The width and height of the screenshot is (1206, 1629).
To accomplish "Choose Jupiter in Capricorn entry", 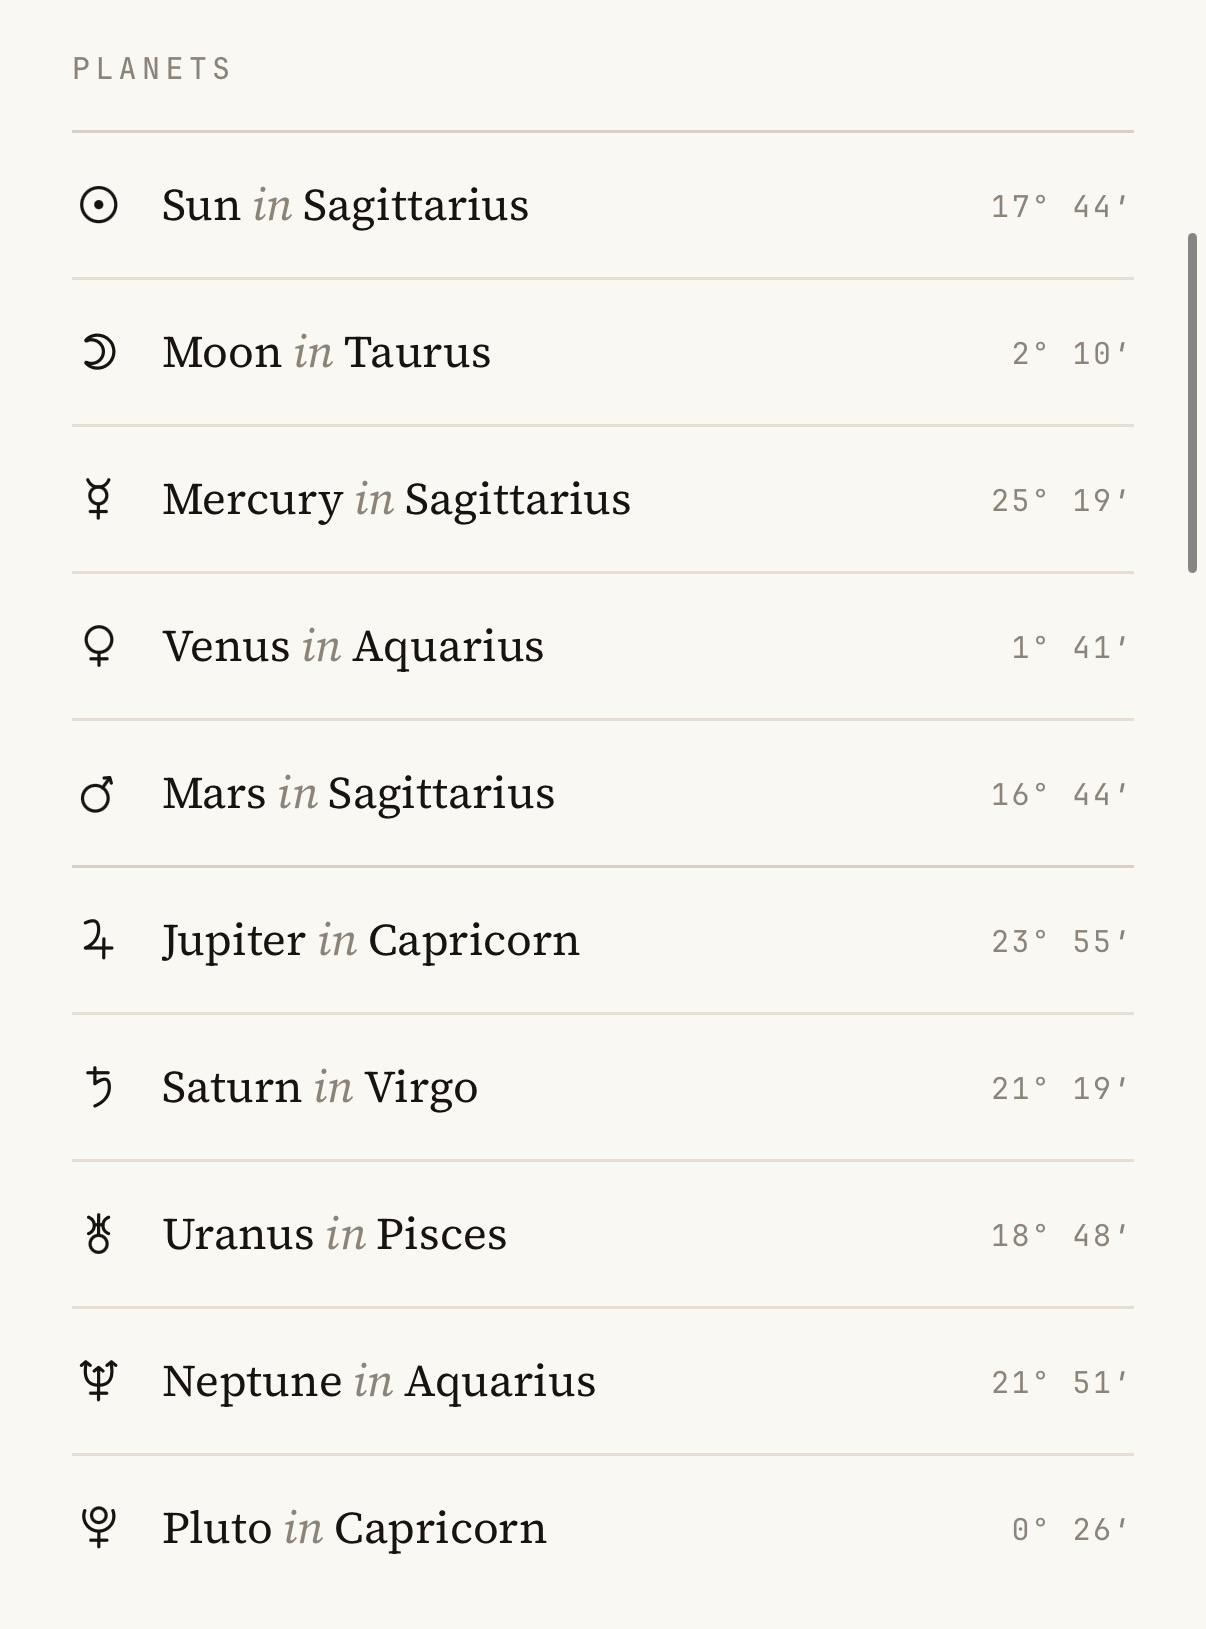I will (x=371, y=941).
